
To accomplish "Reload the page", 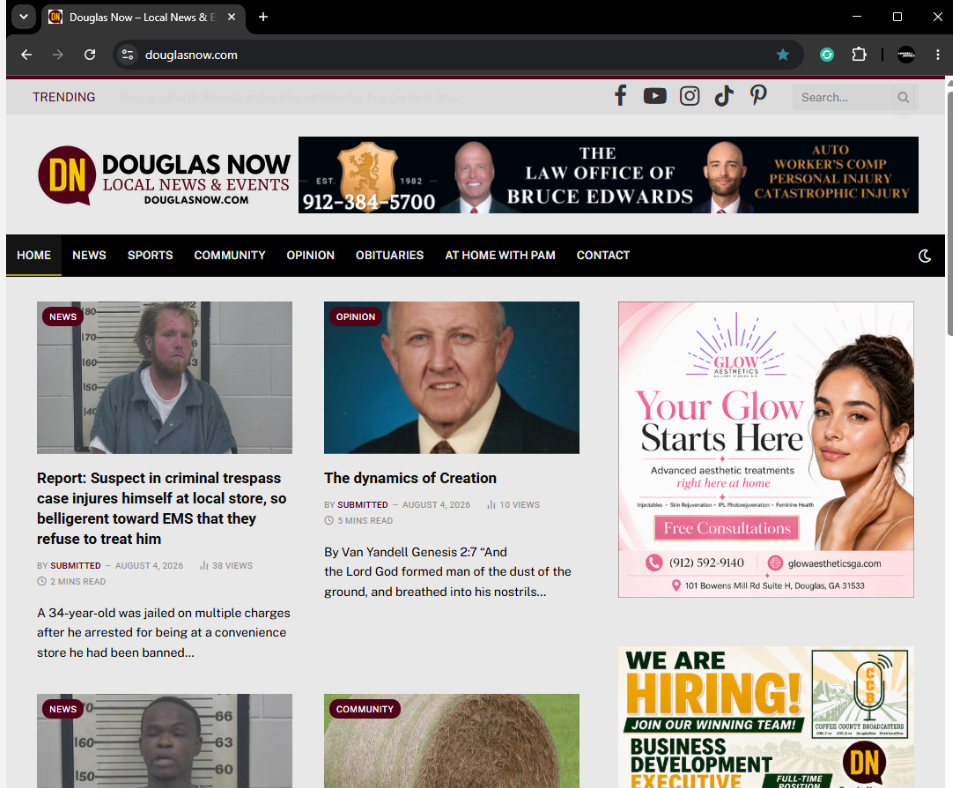I will click(89, 55).
